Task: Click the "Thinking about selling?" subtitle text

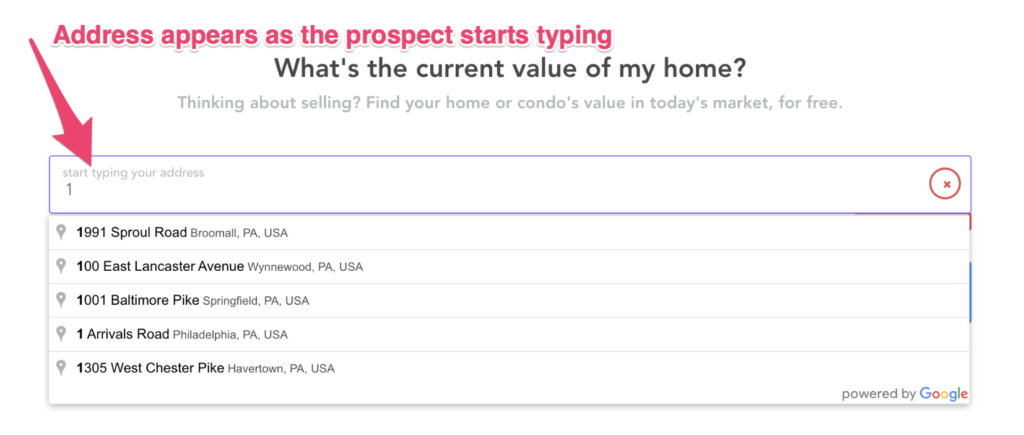Action: pyautogui.click(x=510, y=103)
